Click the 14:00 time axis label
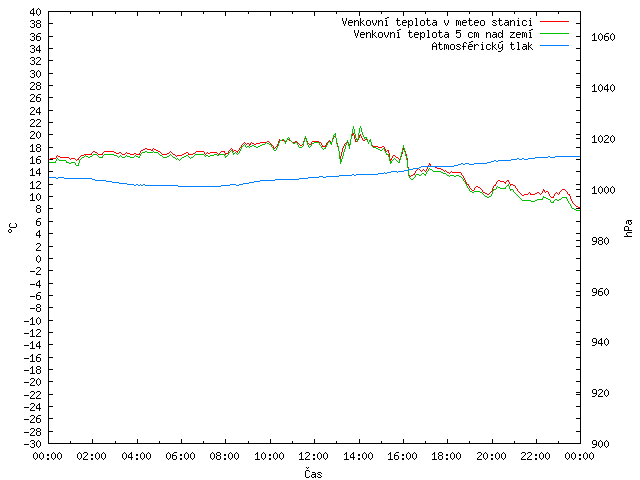Viewport: 640px width, 480px height. 358,456
